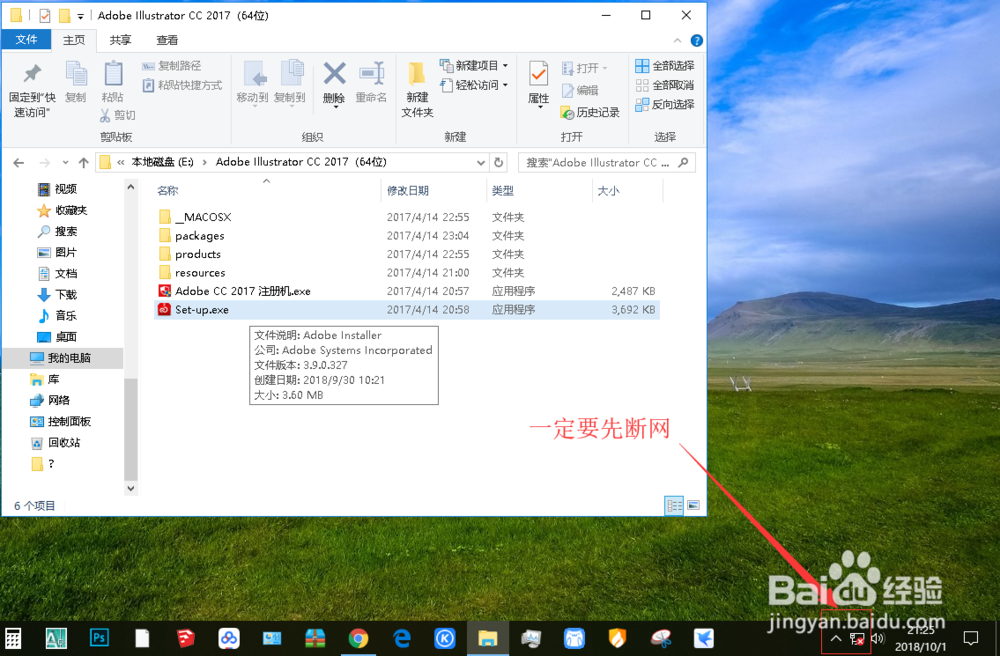Click the blue Help question icon
1000x656 pixels.
(696, 40)
